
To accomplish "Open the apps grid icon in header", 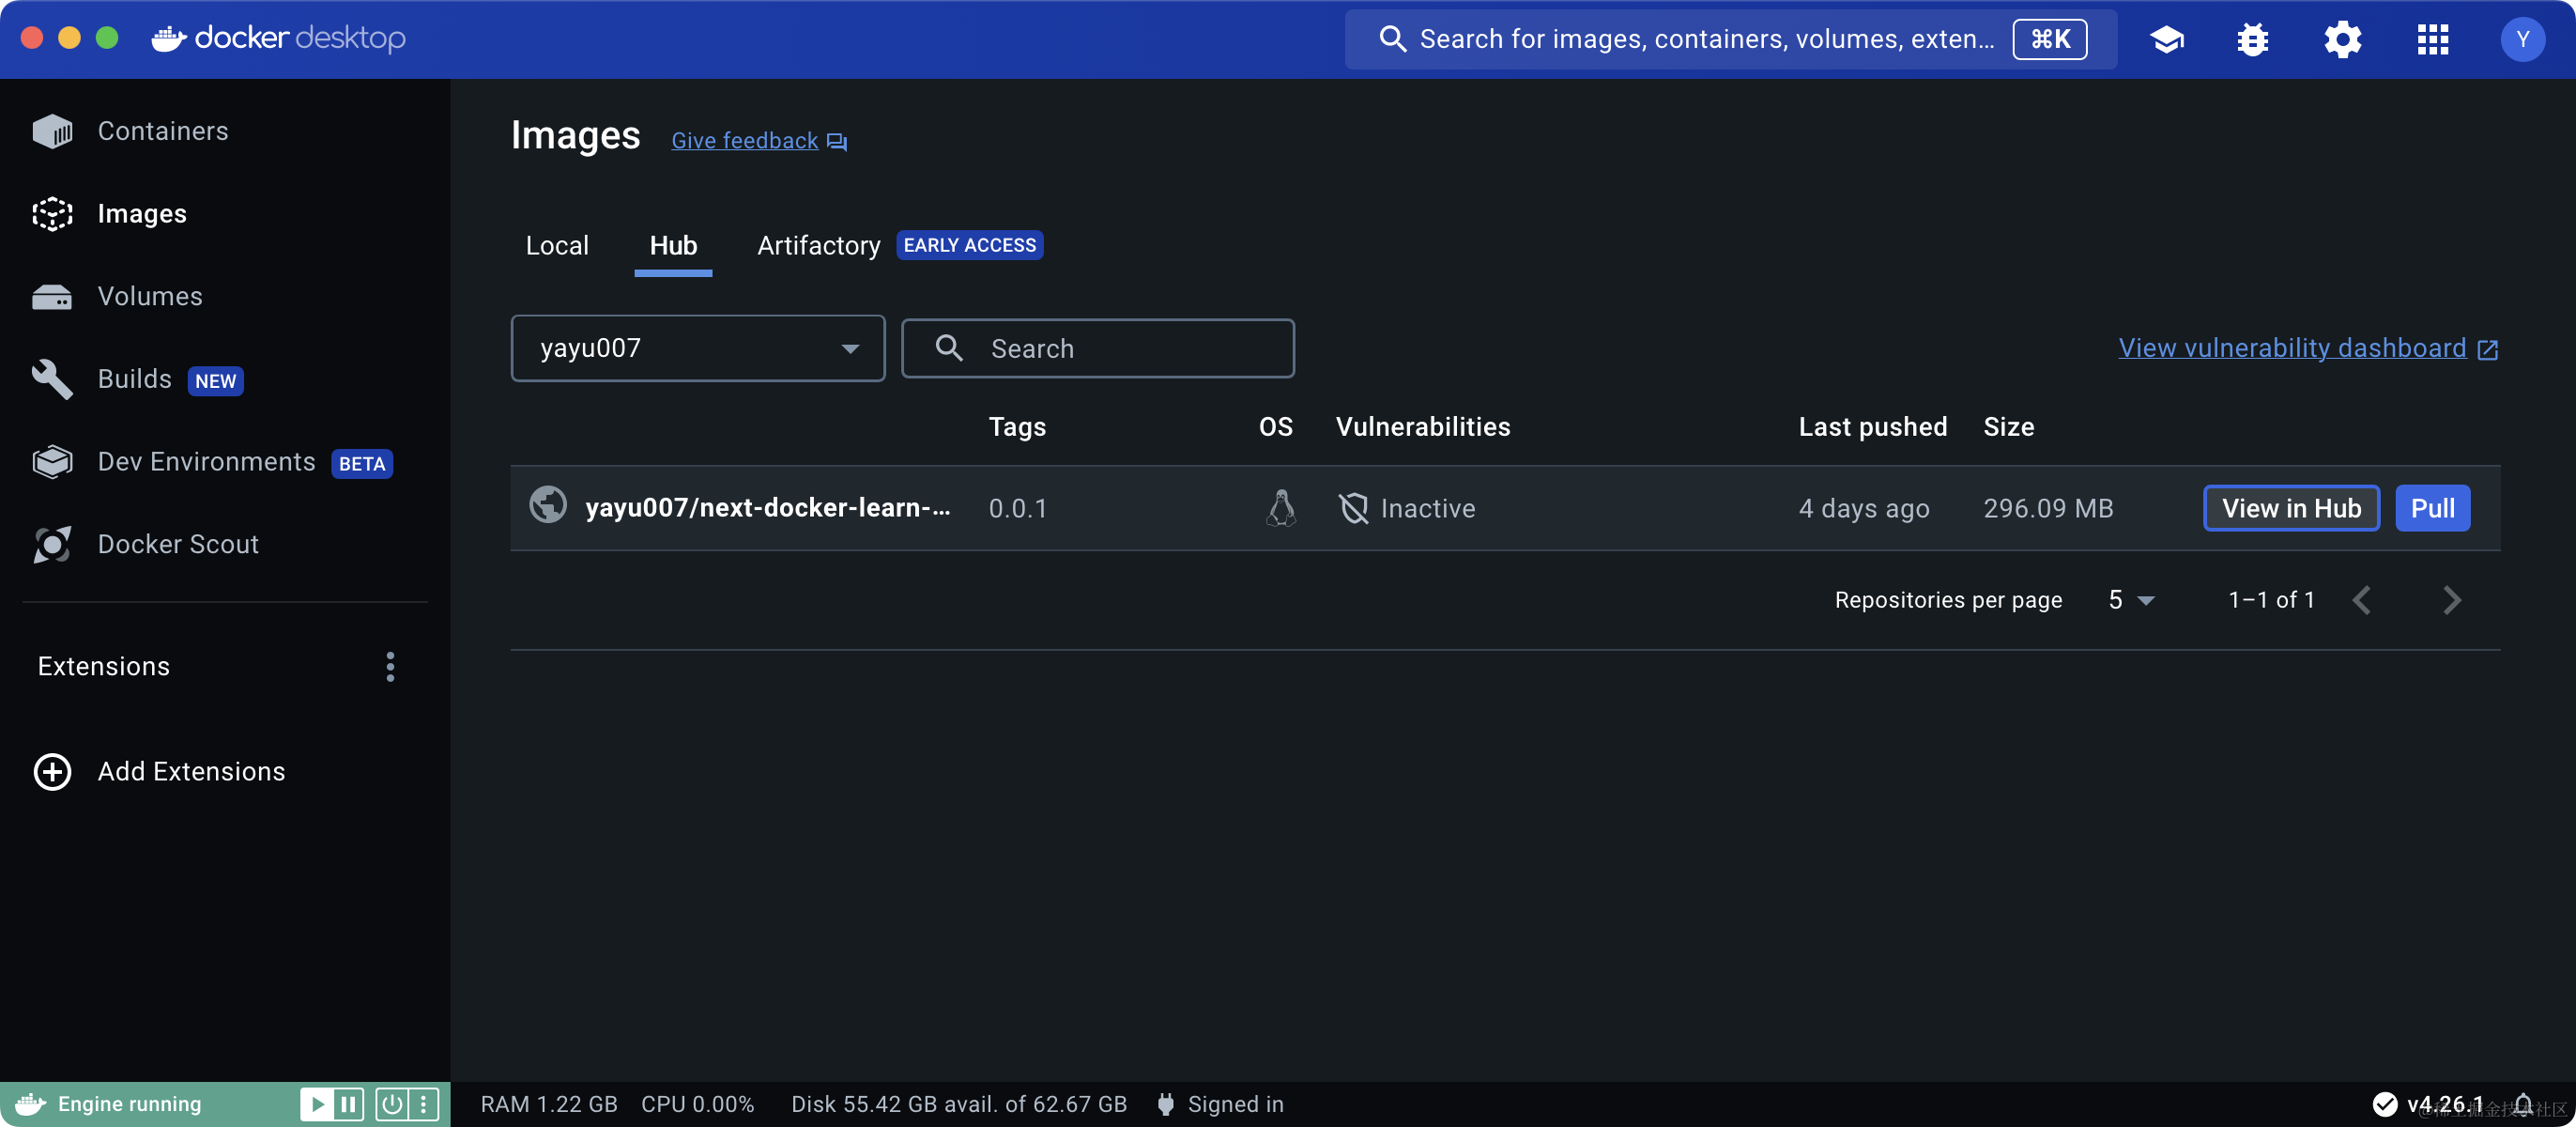I will pyautogui.click(x=2432, y=39).
